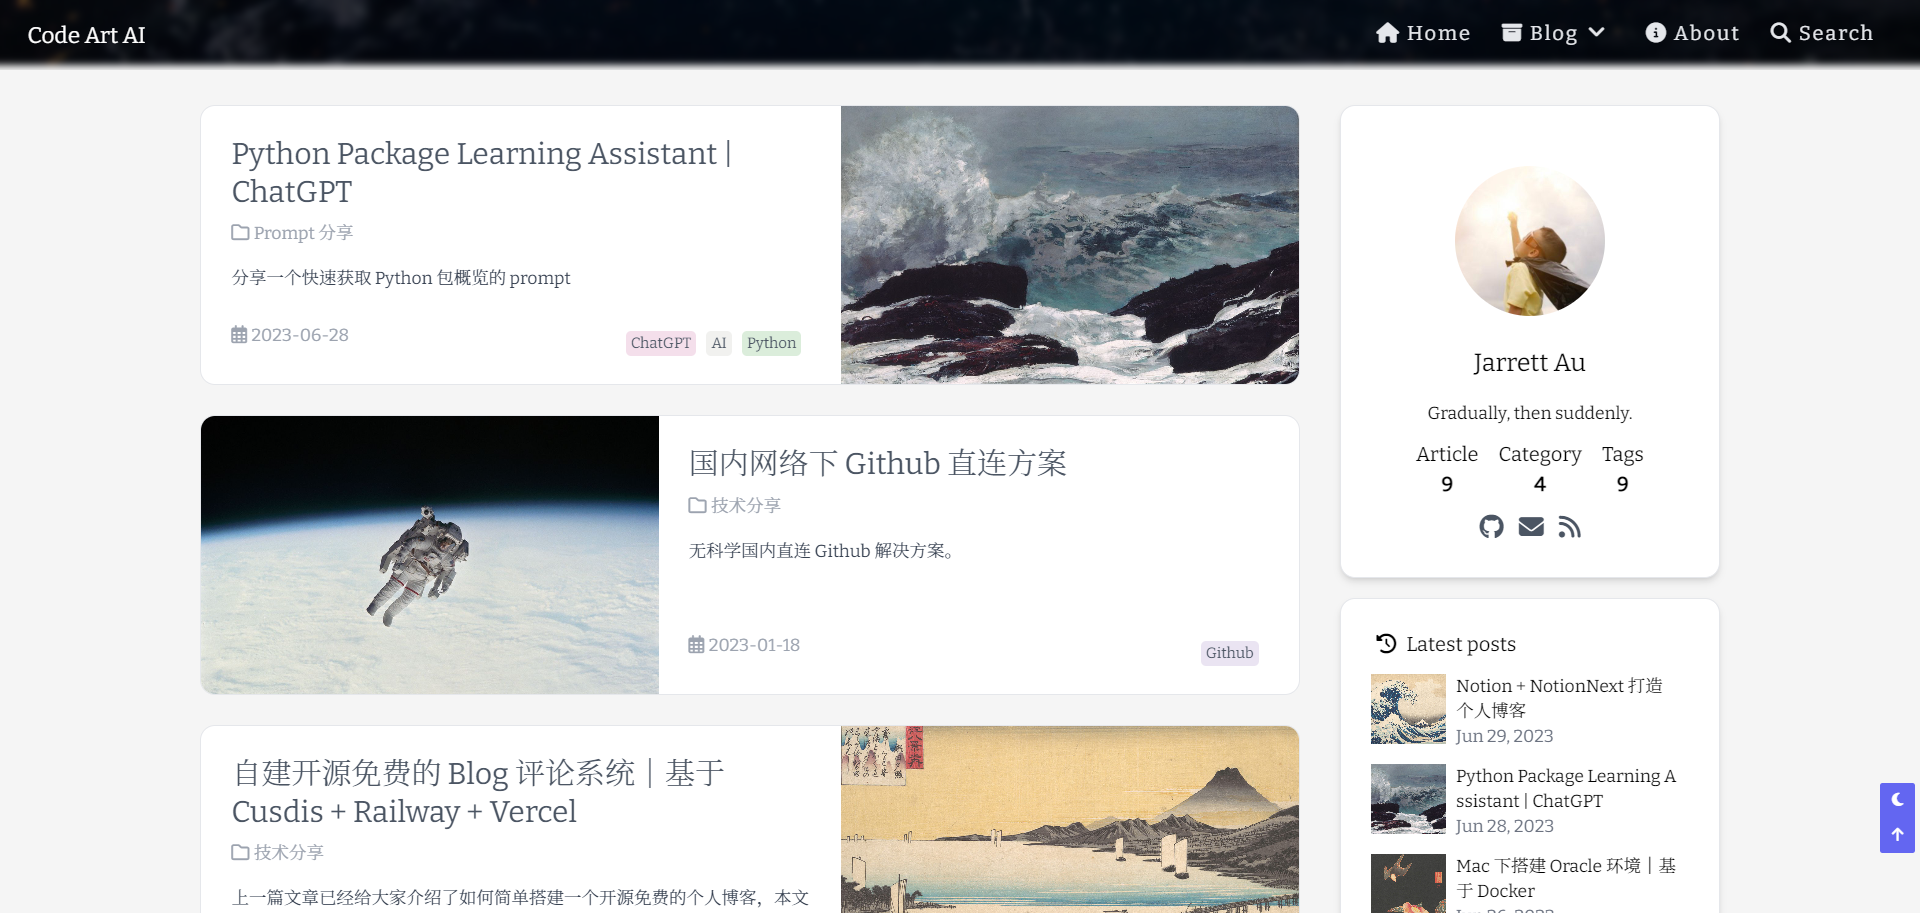Click the great wave post thumbnail
This screenshot has height=913, width=1920.
pyautogui.click(x=1408, y=709)
